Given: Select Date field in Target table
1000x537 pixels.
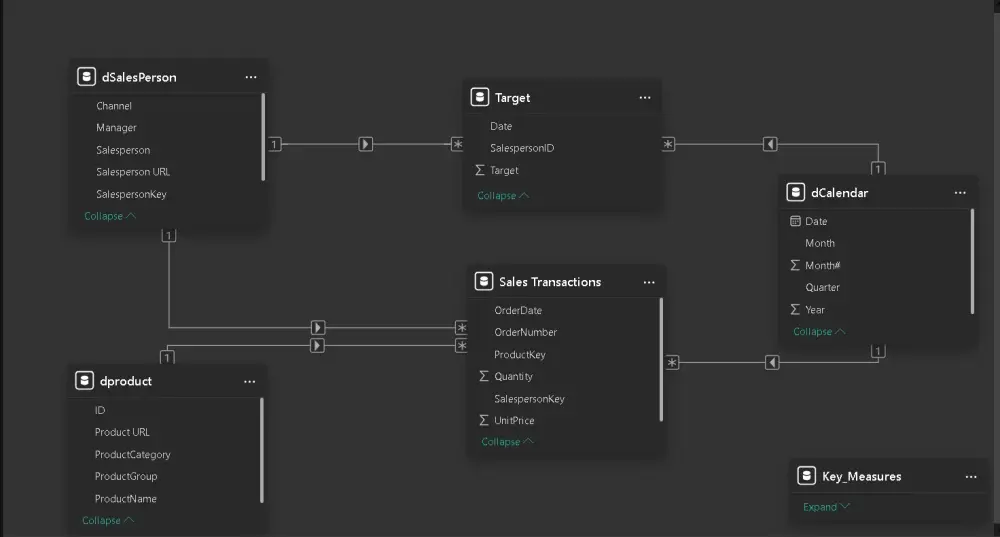Looking at the screenshot, I should (x=501, y=126).
